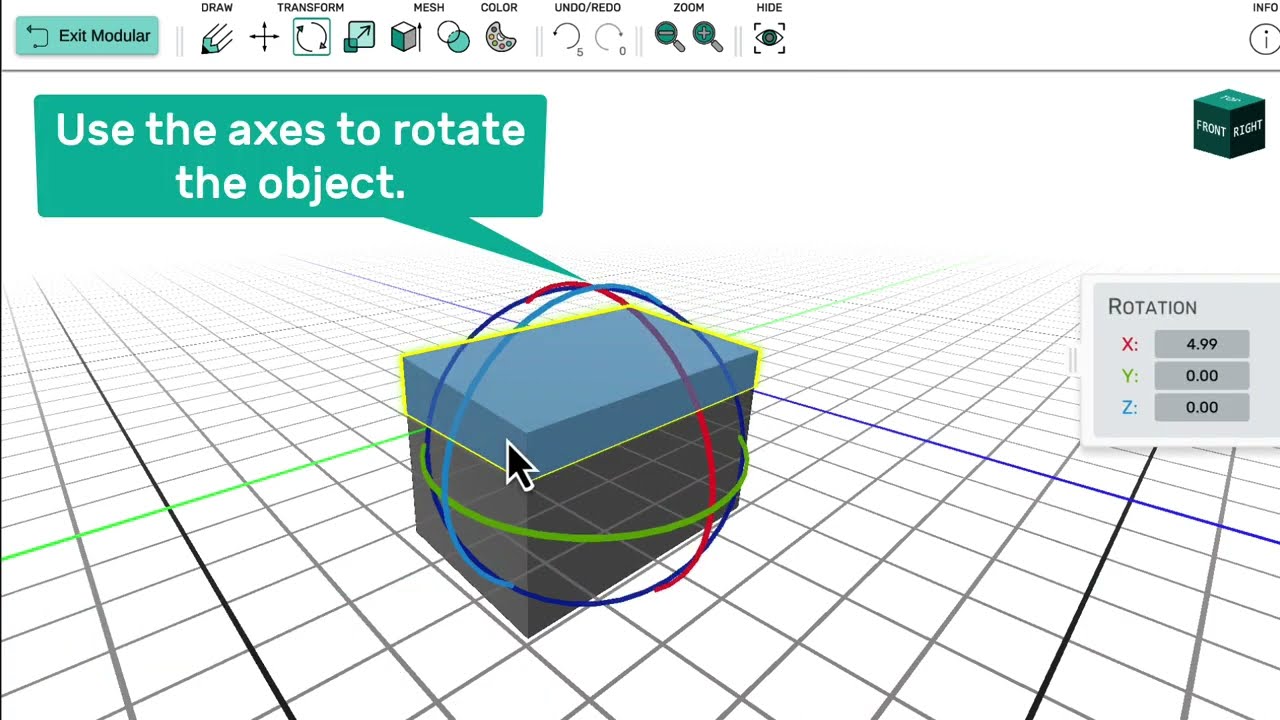Select the blue top box object
1280x720 pixels.
pyautogui.click(x=600, y=365)
